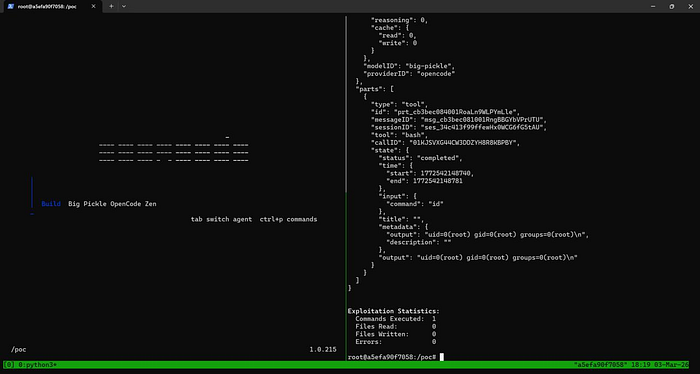Click the "sessionID" value line

click(x=459, y=127)
